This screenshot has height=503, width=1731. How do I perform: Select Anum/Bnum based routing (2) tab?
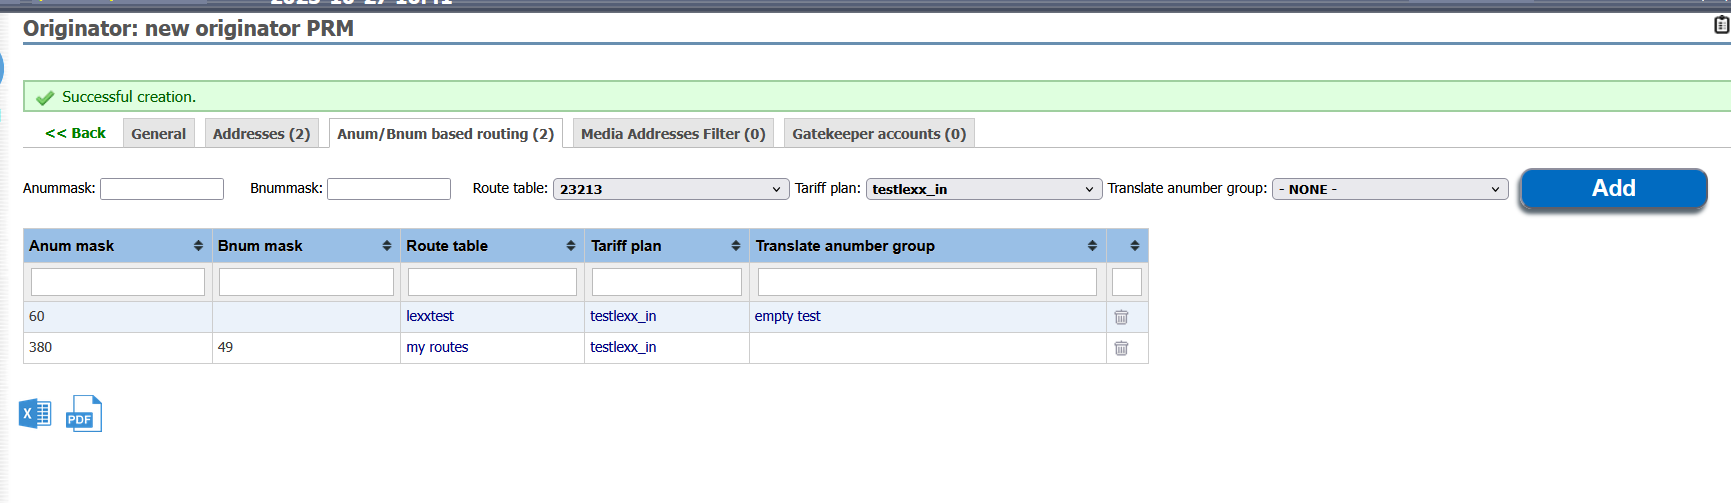pos(445,134)
